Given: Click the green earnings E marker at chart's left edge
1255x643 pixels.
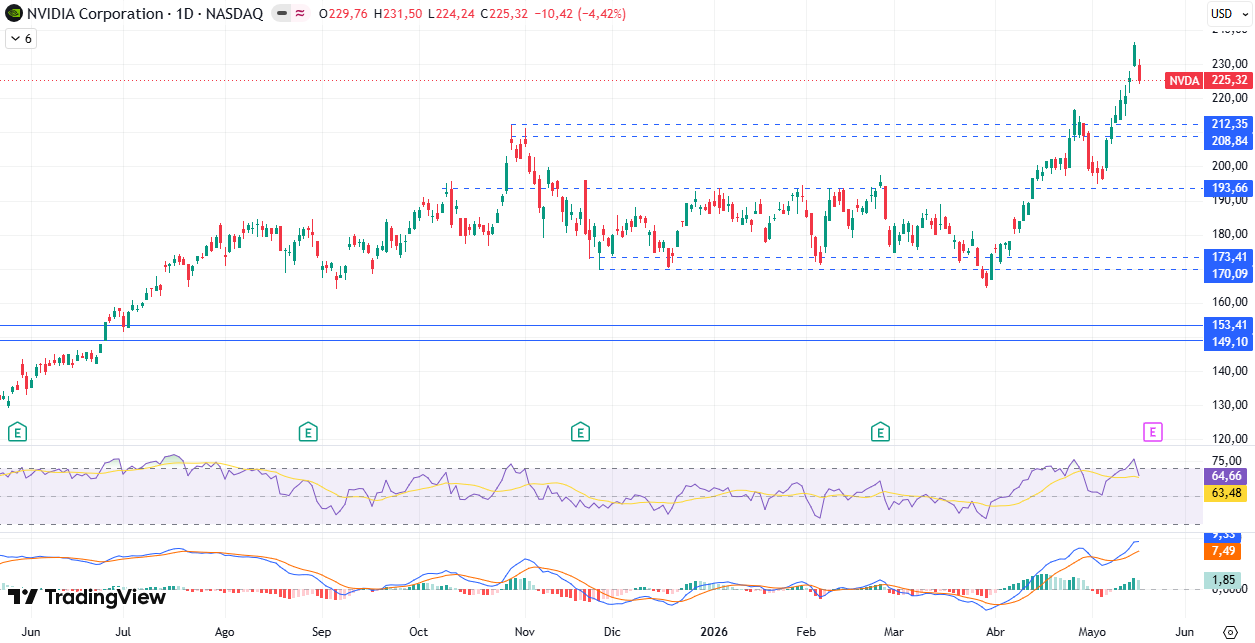Looking at the screenshot, I should pos(17,432).
